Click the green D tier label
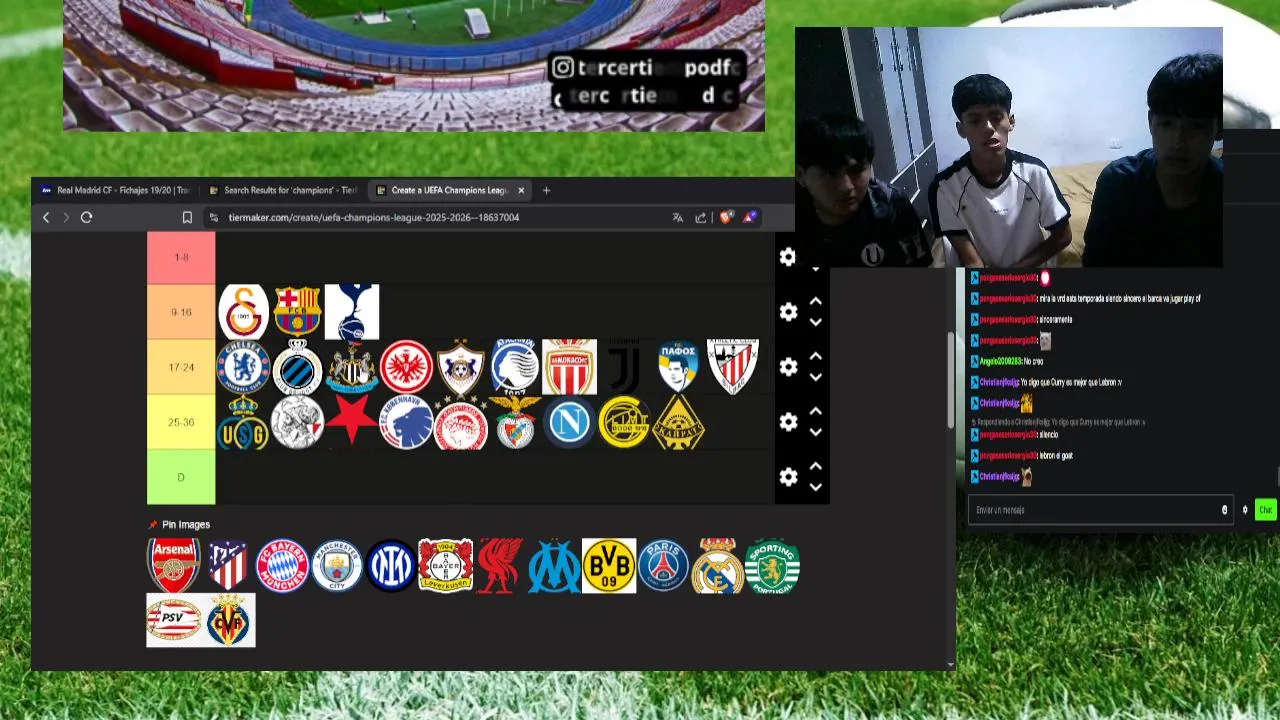The image size is (1280, 720). 181,477
